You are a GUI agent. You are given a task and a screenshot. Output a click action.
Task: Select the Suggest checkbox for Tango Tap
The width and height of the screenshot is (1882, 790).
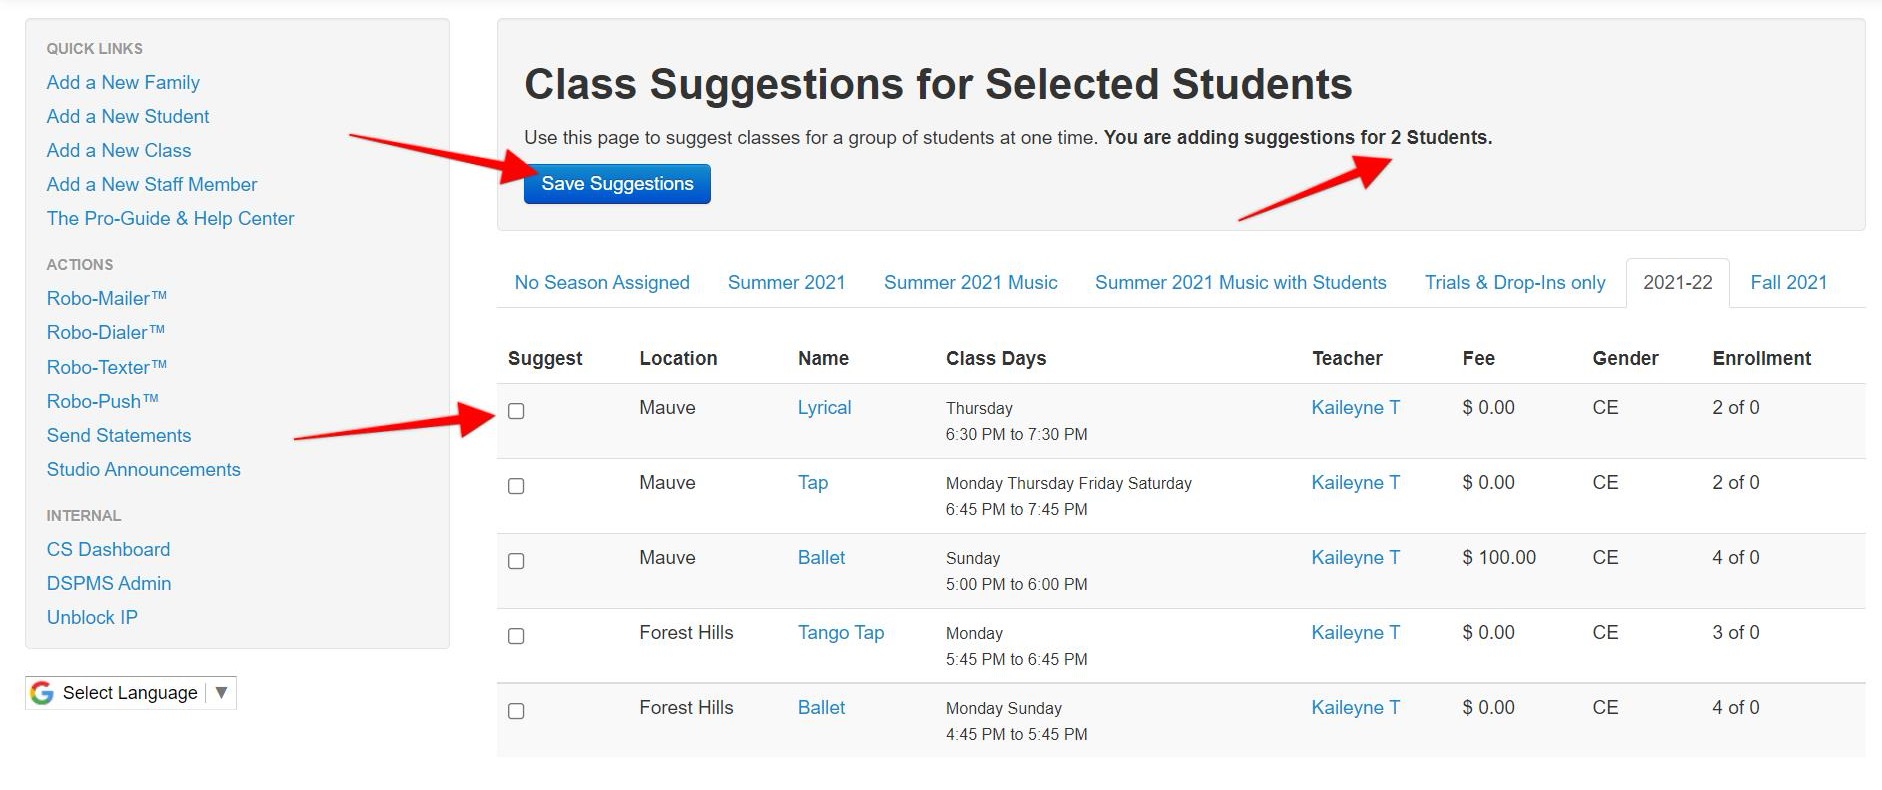coord(516,636)
